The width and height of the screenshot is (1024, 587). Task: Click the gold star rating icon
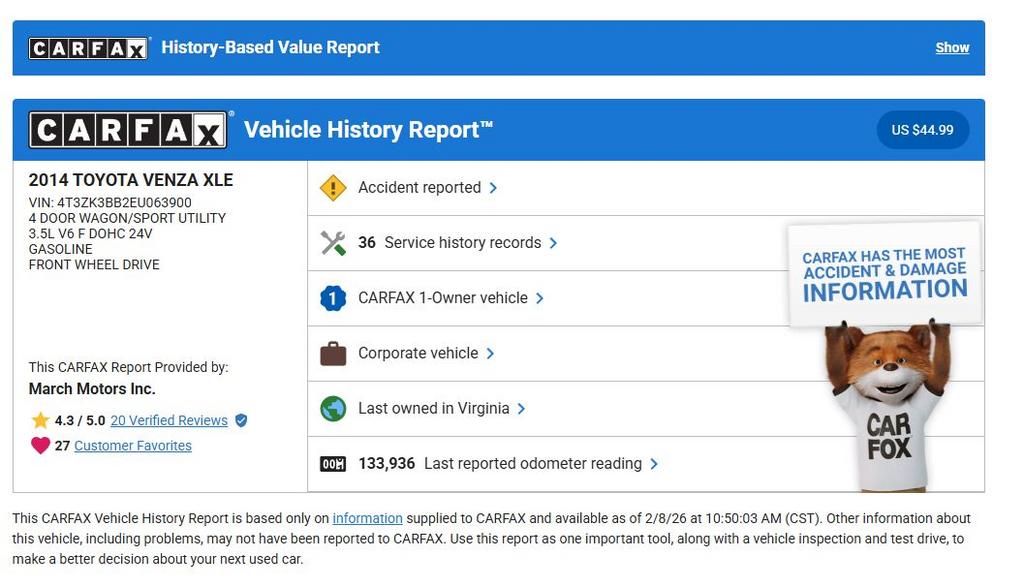[40, 421]
